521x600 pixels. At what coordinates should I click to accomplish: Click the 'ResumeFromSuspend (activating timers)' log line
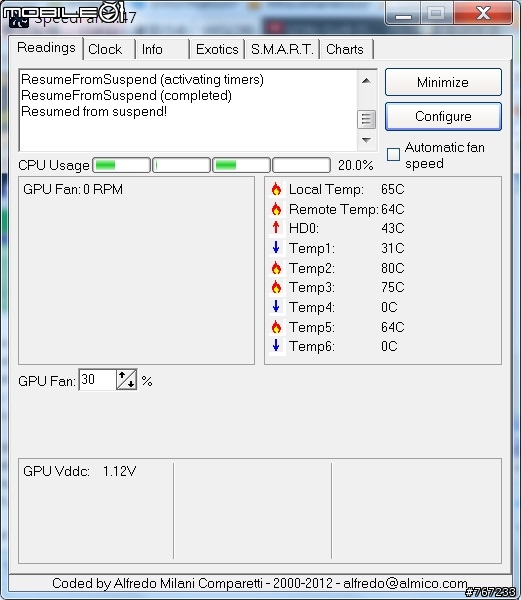tap(142, 80)
